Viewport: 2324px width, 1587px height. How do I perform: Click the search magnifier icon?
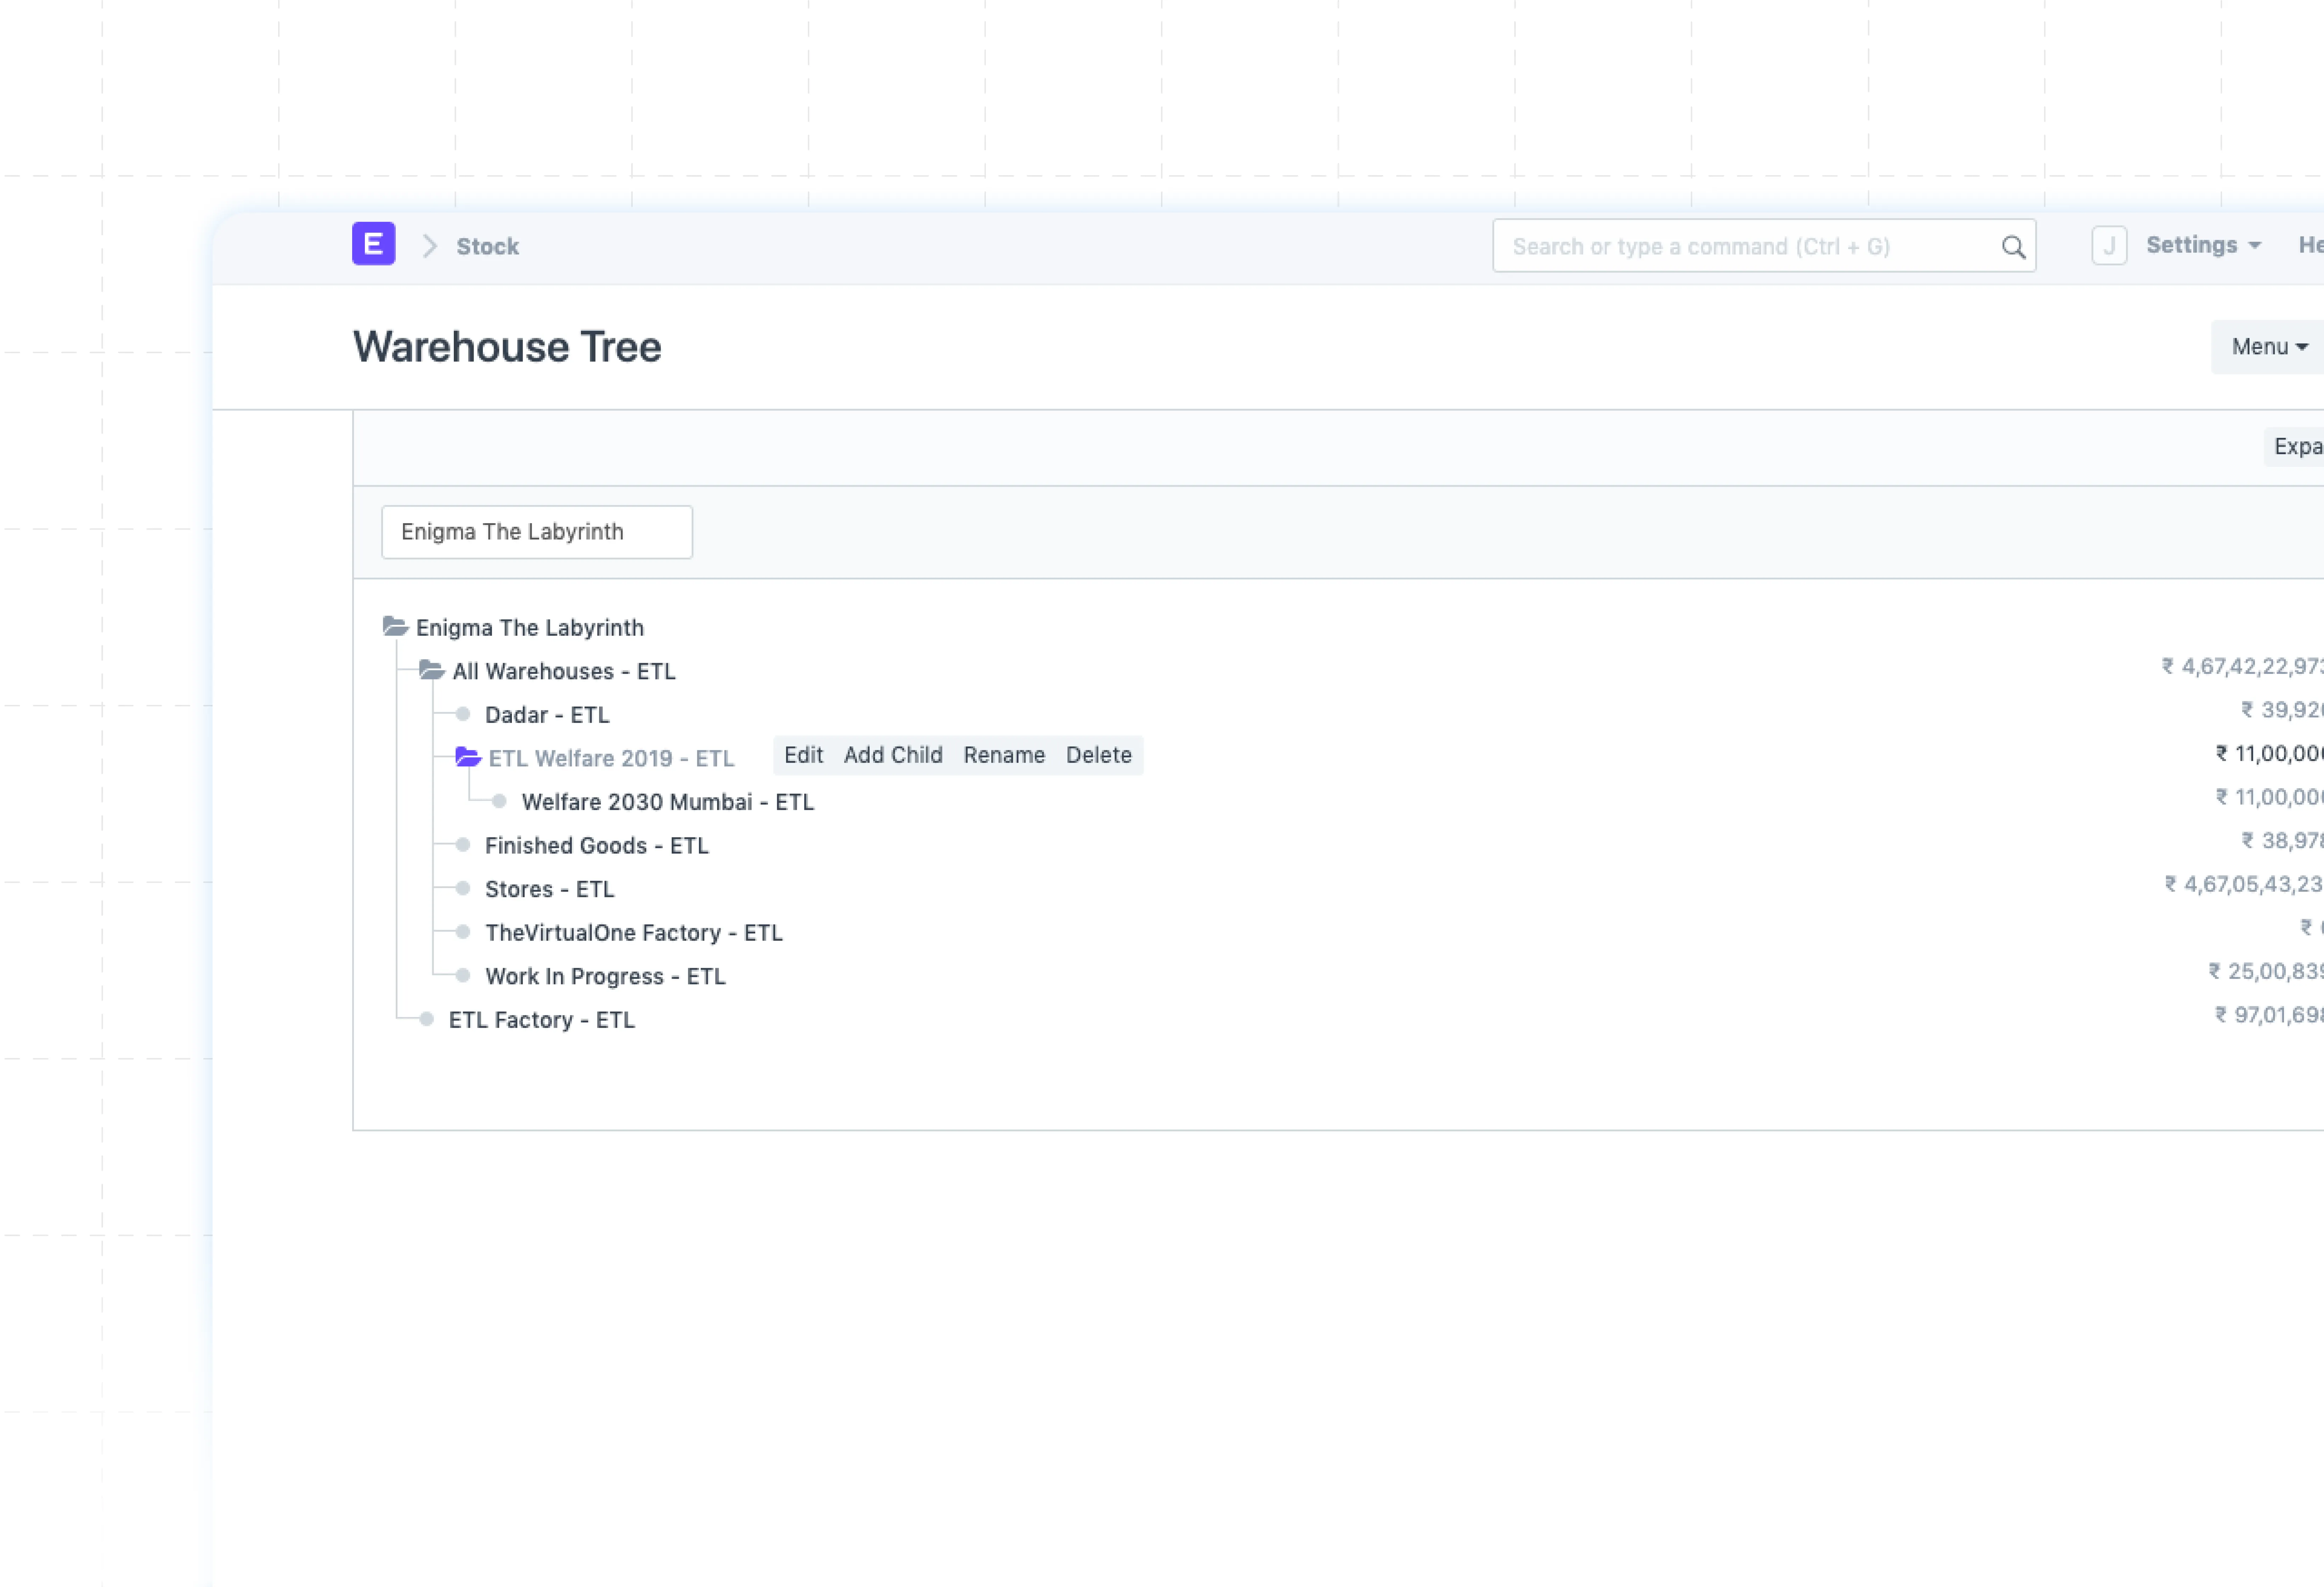(x=2013, y=247)
